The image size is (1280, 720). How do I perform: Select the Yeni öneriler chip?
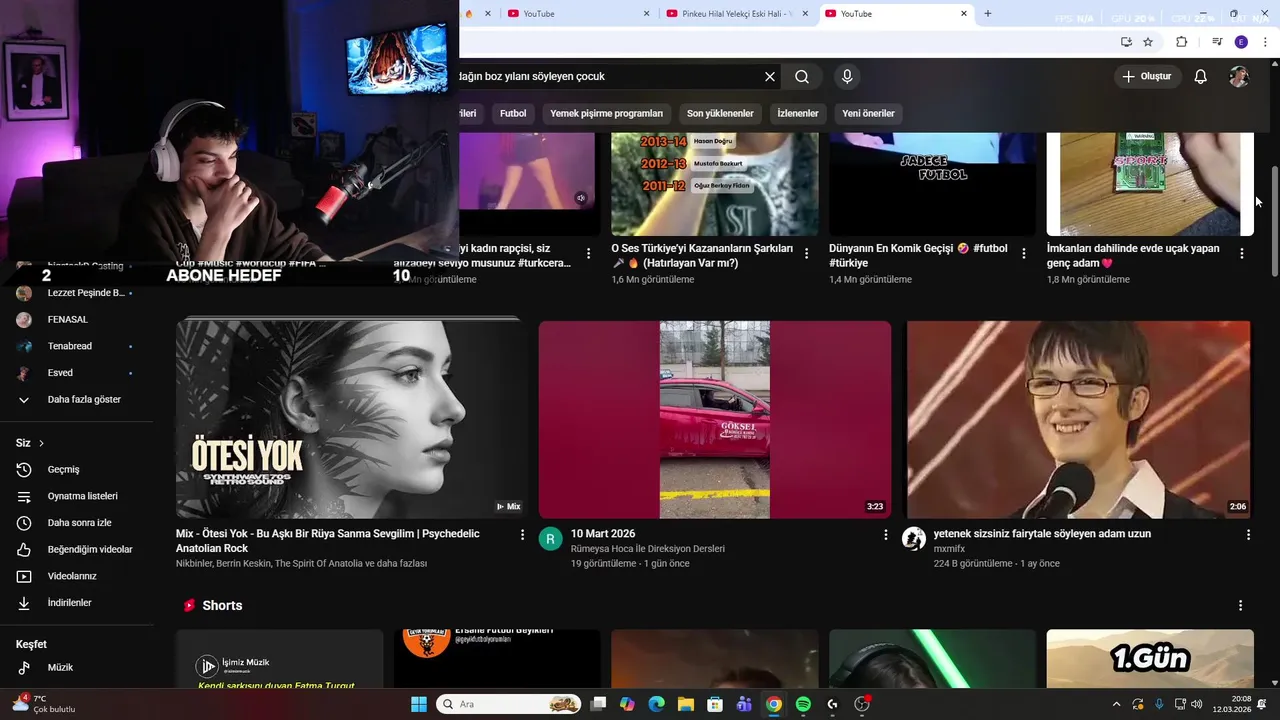pyautogui.click(x=868, y=113)
